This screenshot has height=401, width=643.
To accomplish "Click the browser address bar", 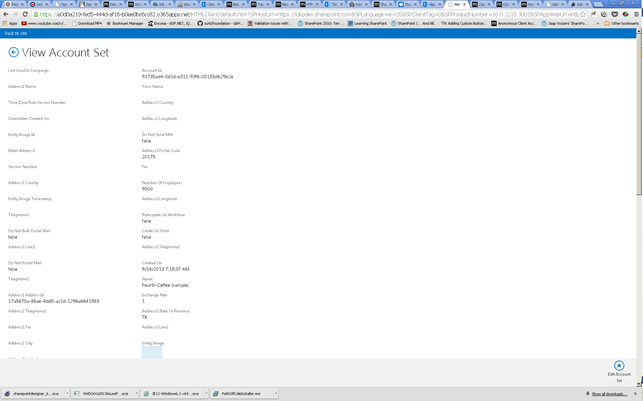I will coord(300,14).
